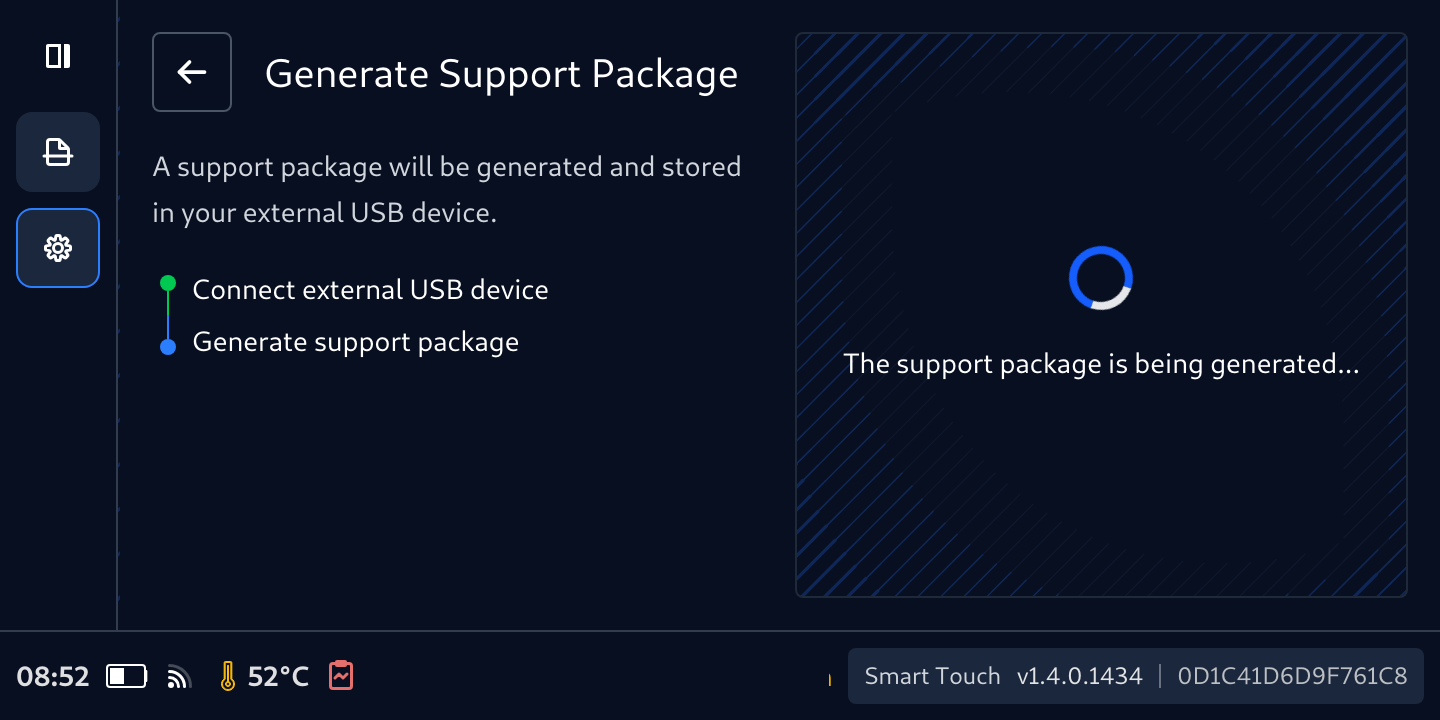Click the 52°C temperature reading
Image resolution: width=1440 pixels, height=720 pixels.
(x=278, y=677)
